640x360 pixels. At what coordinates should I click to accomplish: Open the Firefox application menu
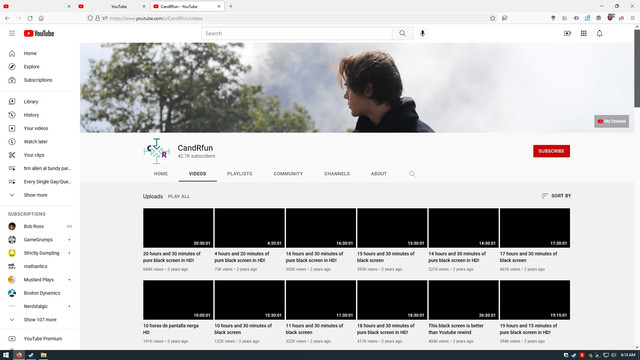point(633,18)
